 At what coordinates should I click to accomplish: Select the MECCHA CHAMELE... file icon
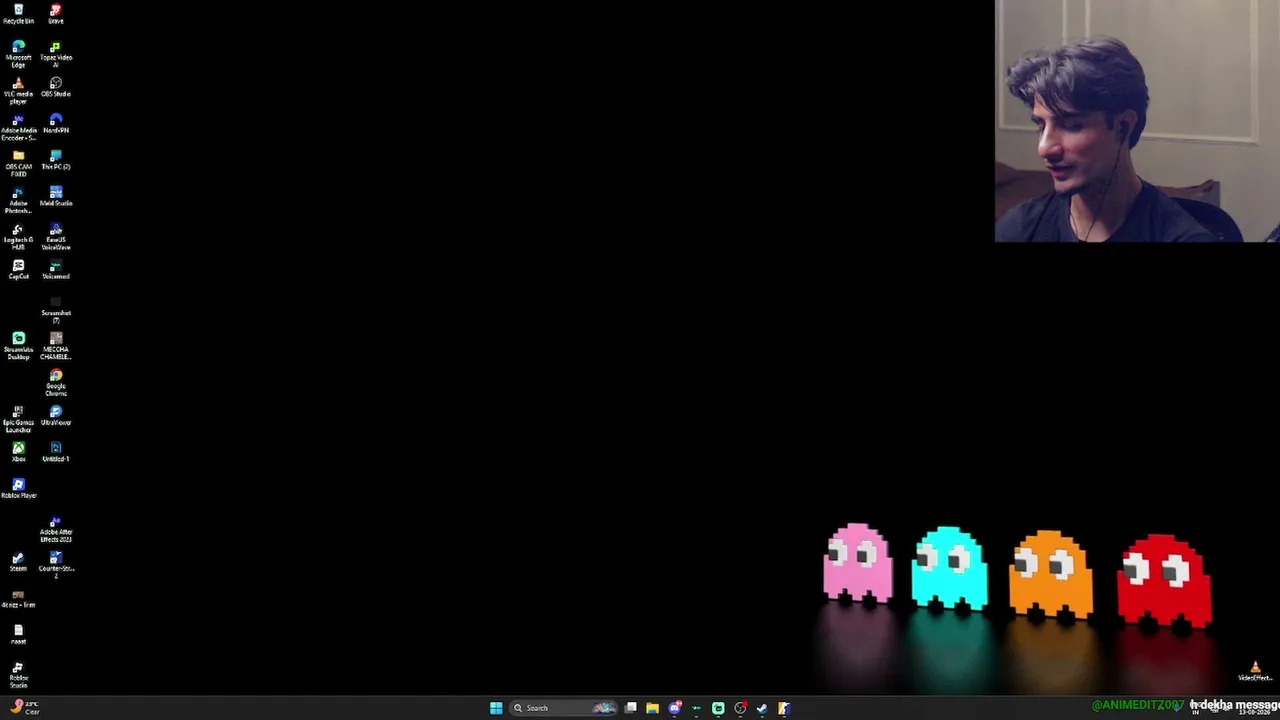(x=56, y=346)
